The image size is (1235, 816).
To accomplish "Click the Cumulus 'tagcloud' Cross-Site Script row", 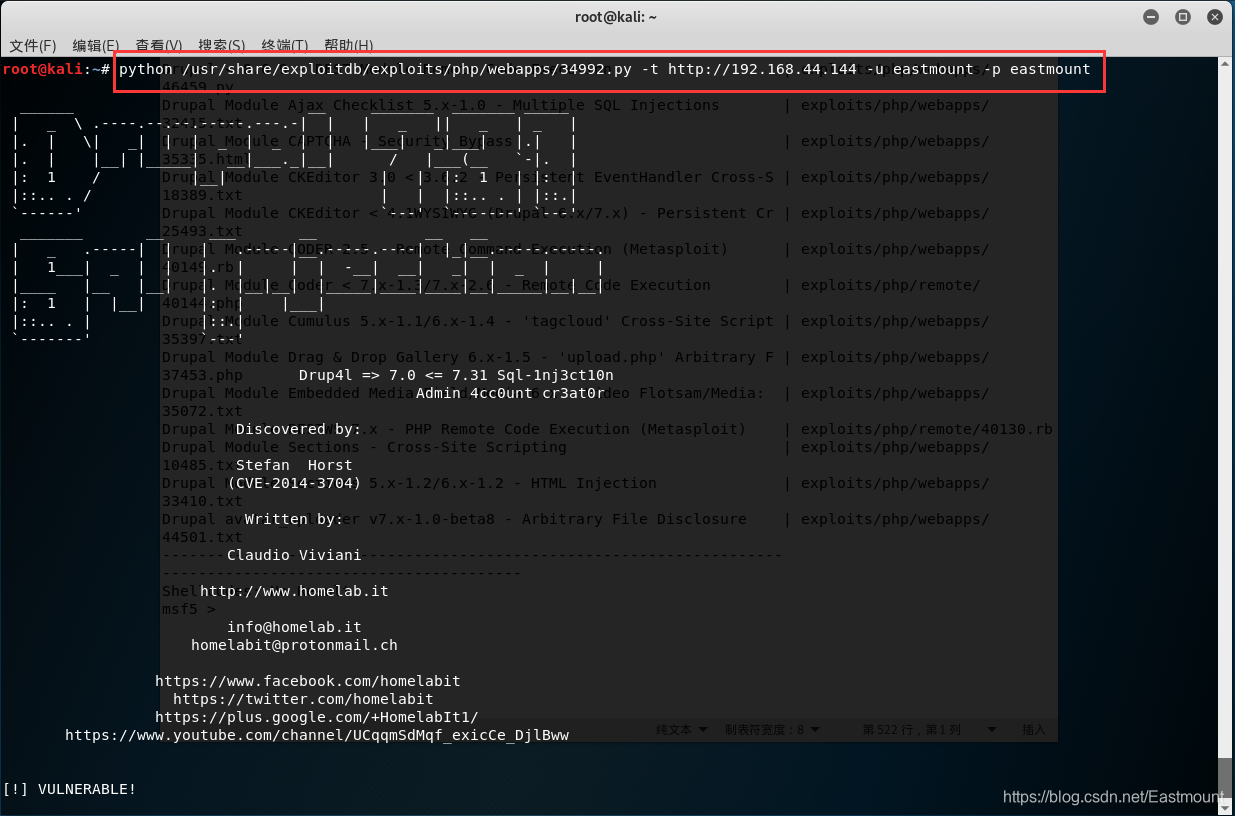I will click(575, 321).
